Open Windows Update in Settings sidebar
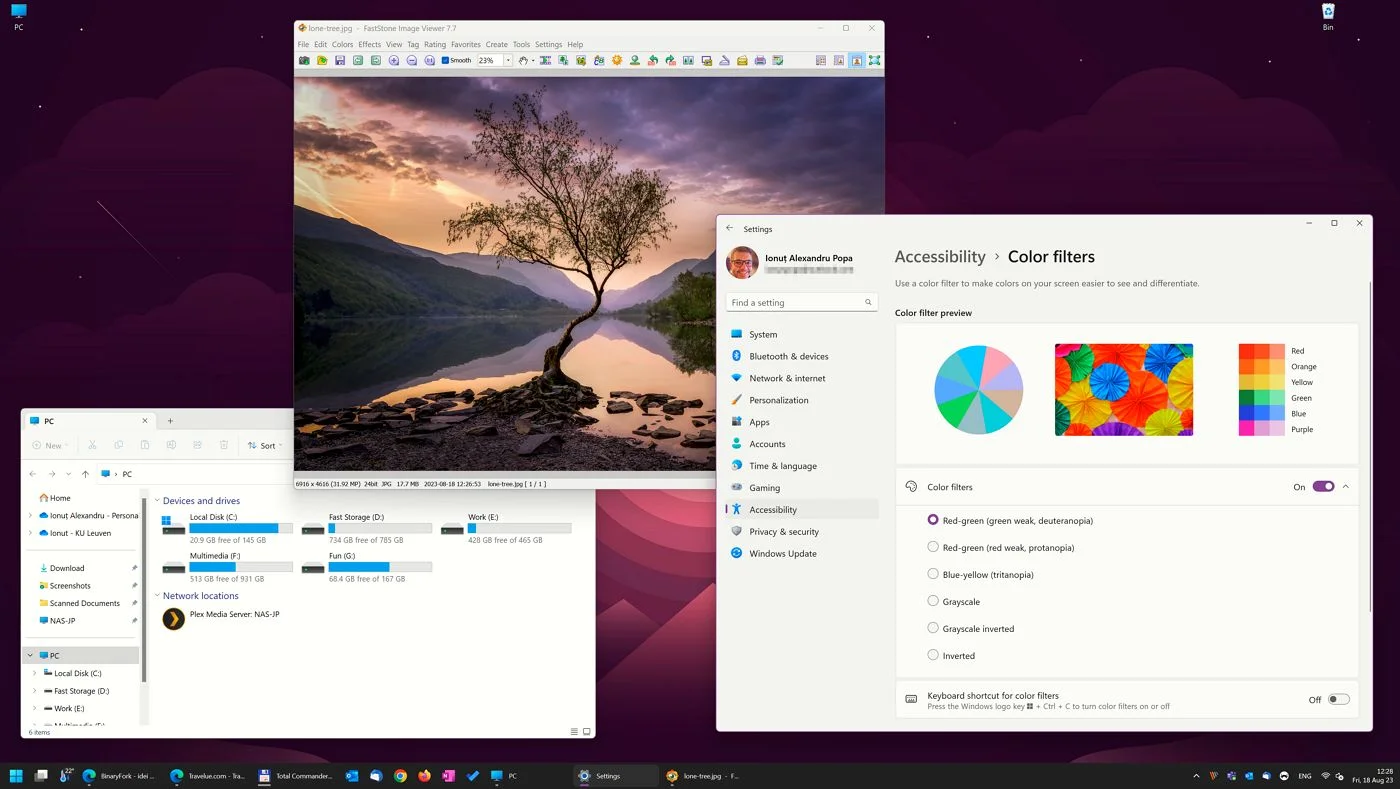The width and height of the screenshot is (1400, 789). pos(782,553)
